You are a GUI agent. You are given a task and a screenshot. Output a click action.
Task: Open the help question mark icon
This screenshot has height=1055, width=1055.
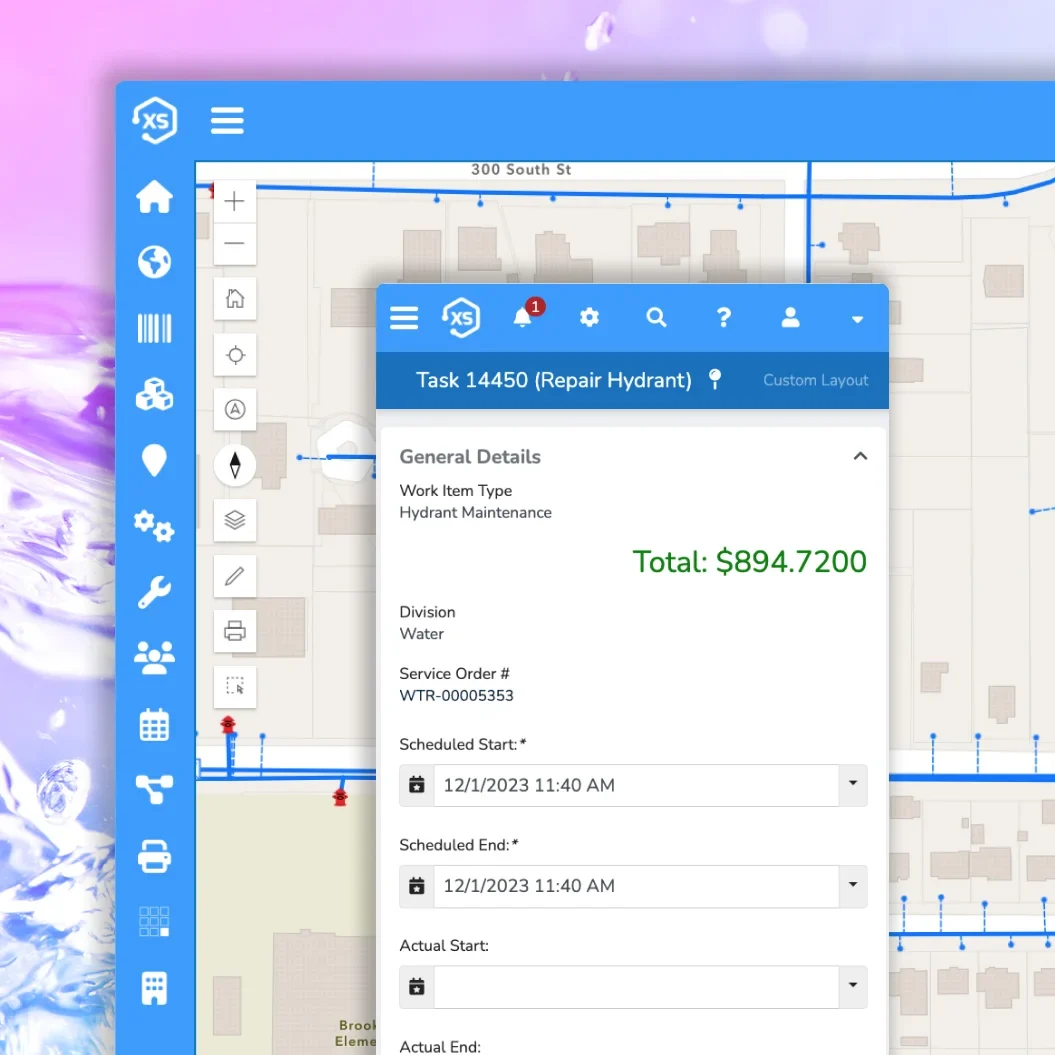(x=723, y=317)
